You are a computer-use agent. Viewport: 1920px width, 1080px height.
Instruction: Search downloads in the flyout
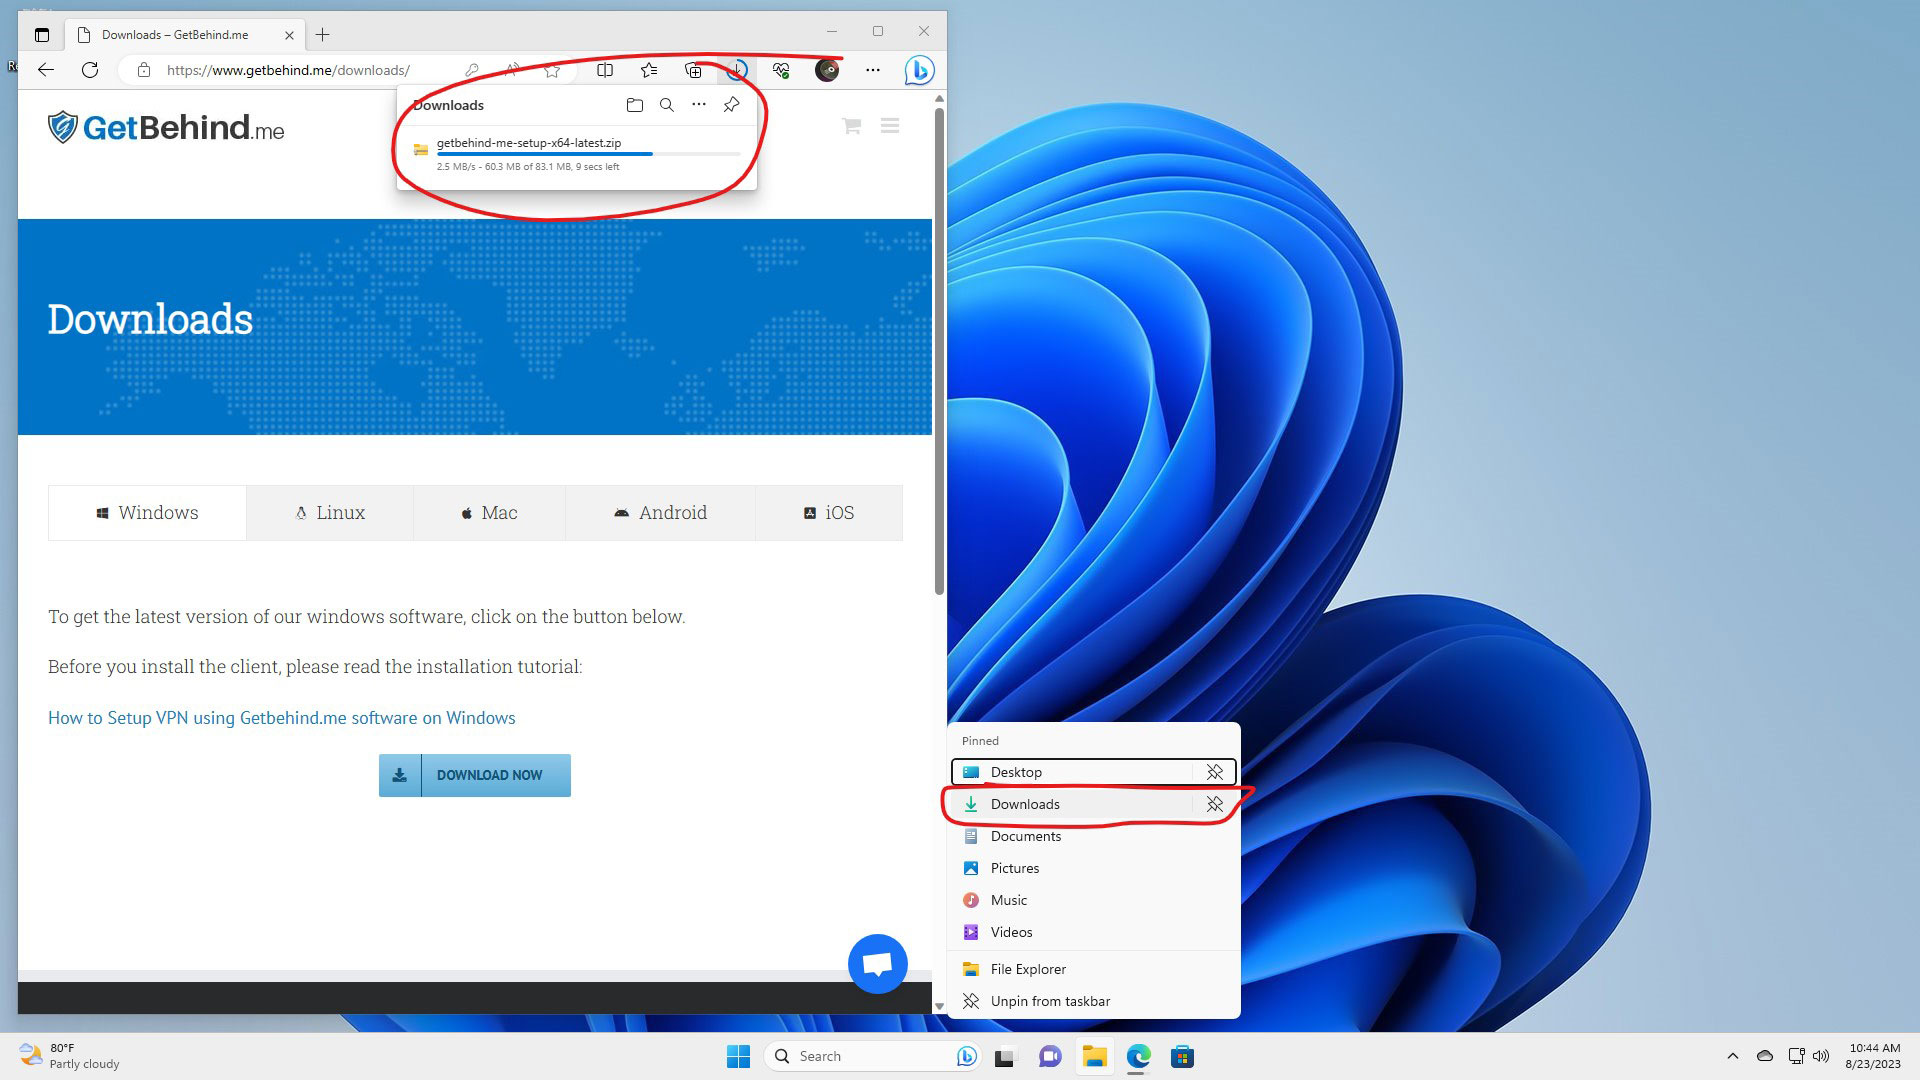pyautogui.click(x=667, y=105)
